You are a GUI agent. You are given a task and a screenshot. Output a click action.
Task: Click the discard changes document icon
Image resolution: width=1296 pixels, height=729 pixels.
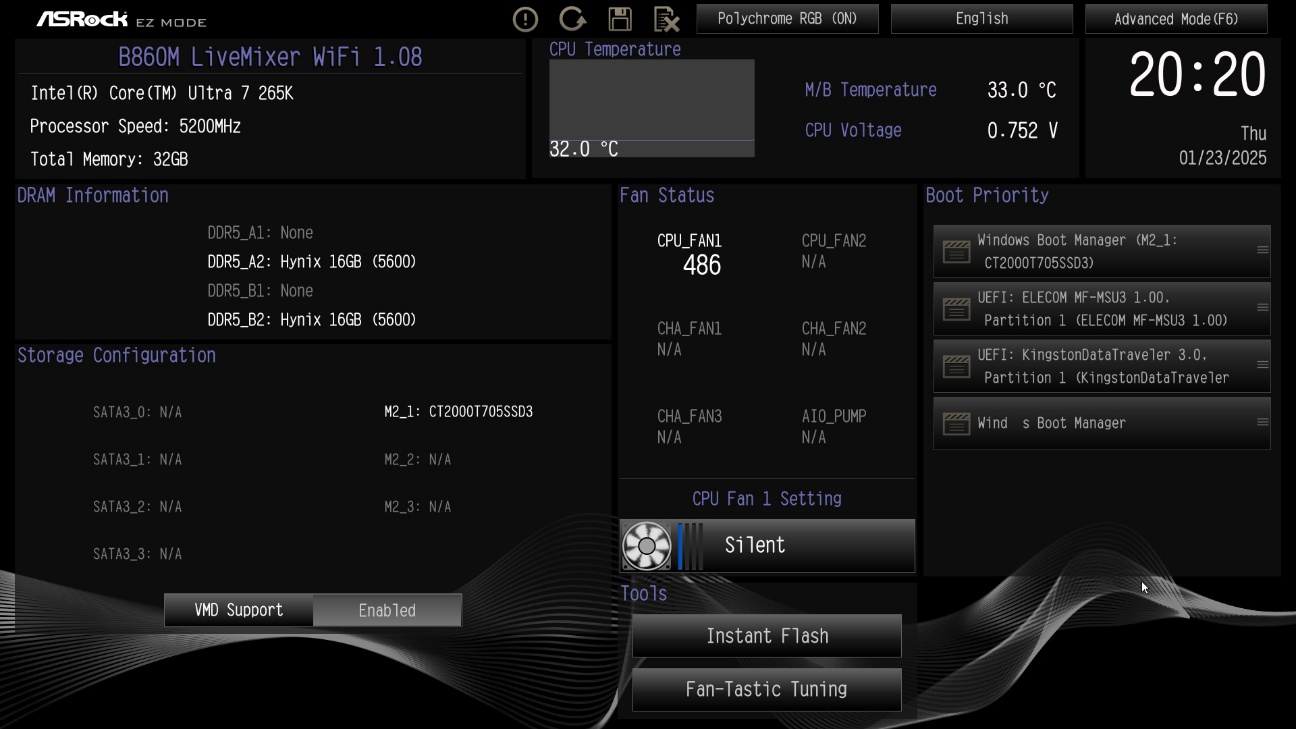tap(666, 19)
